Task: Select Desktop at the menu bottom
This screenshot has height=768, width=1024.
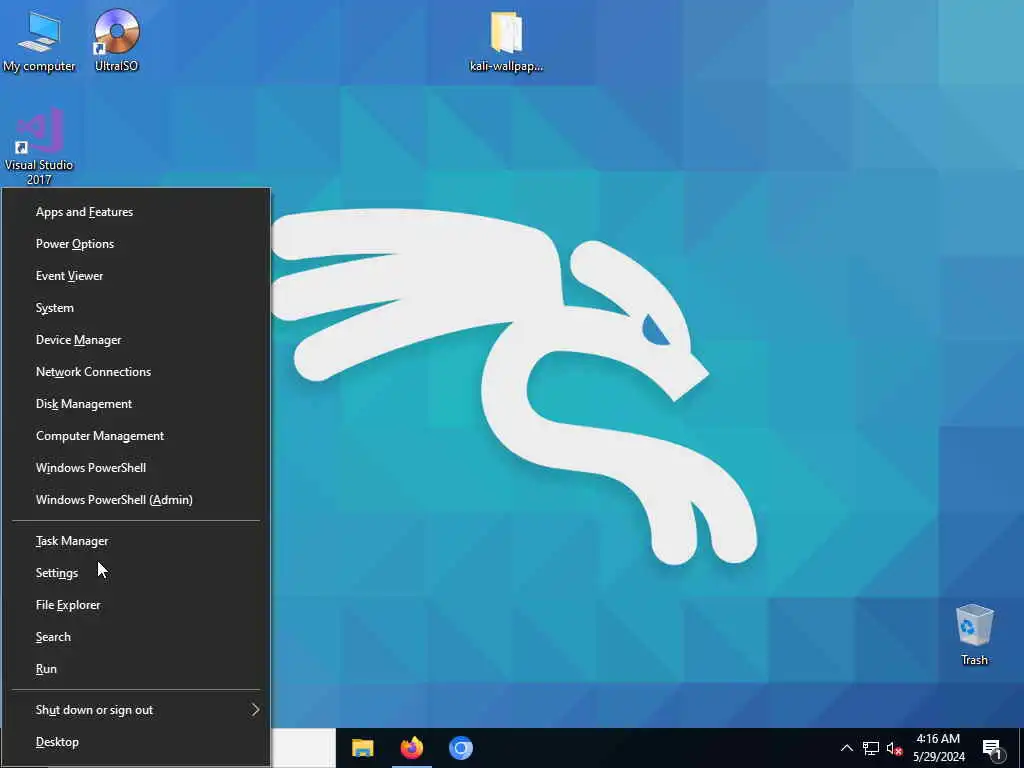Action: pyautogui.click(x=136, y=742)
